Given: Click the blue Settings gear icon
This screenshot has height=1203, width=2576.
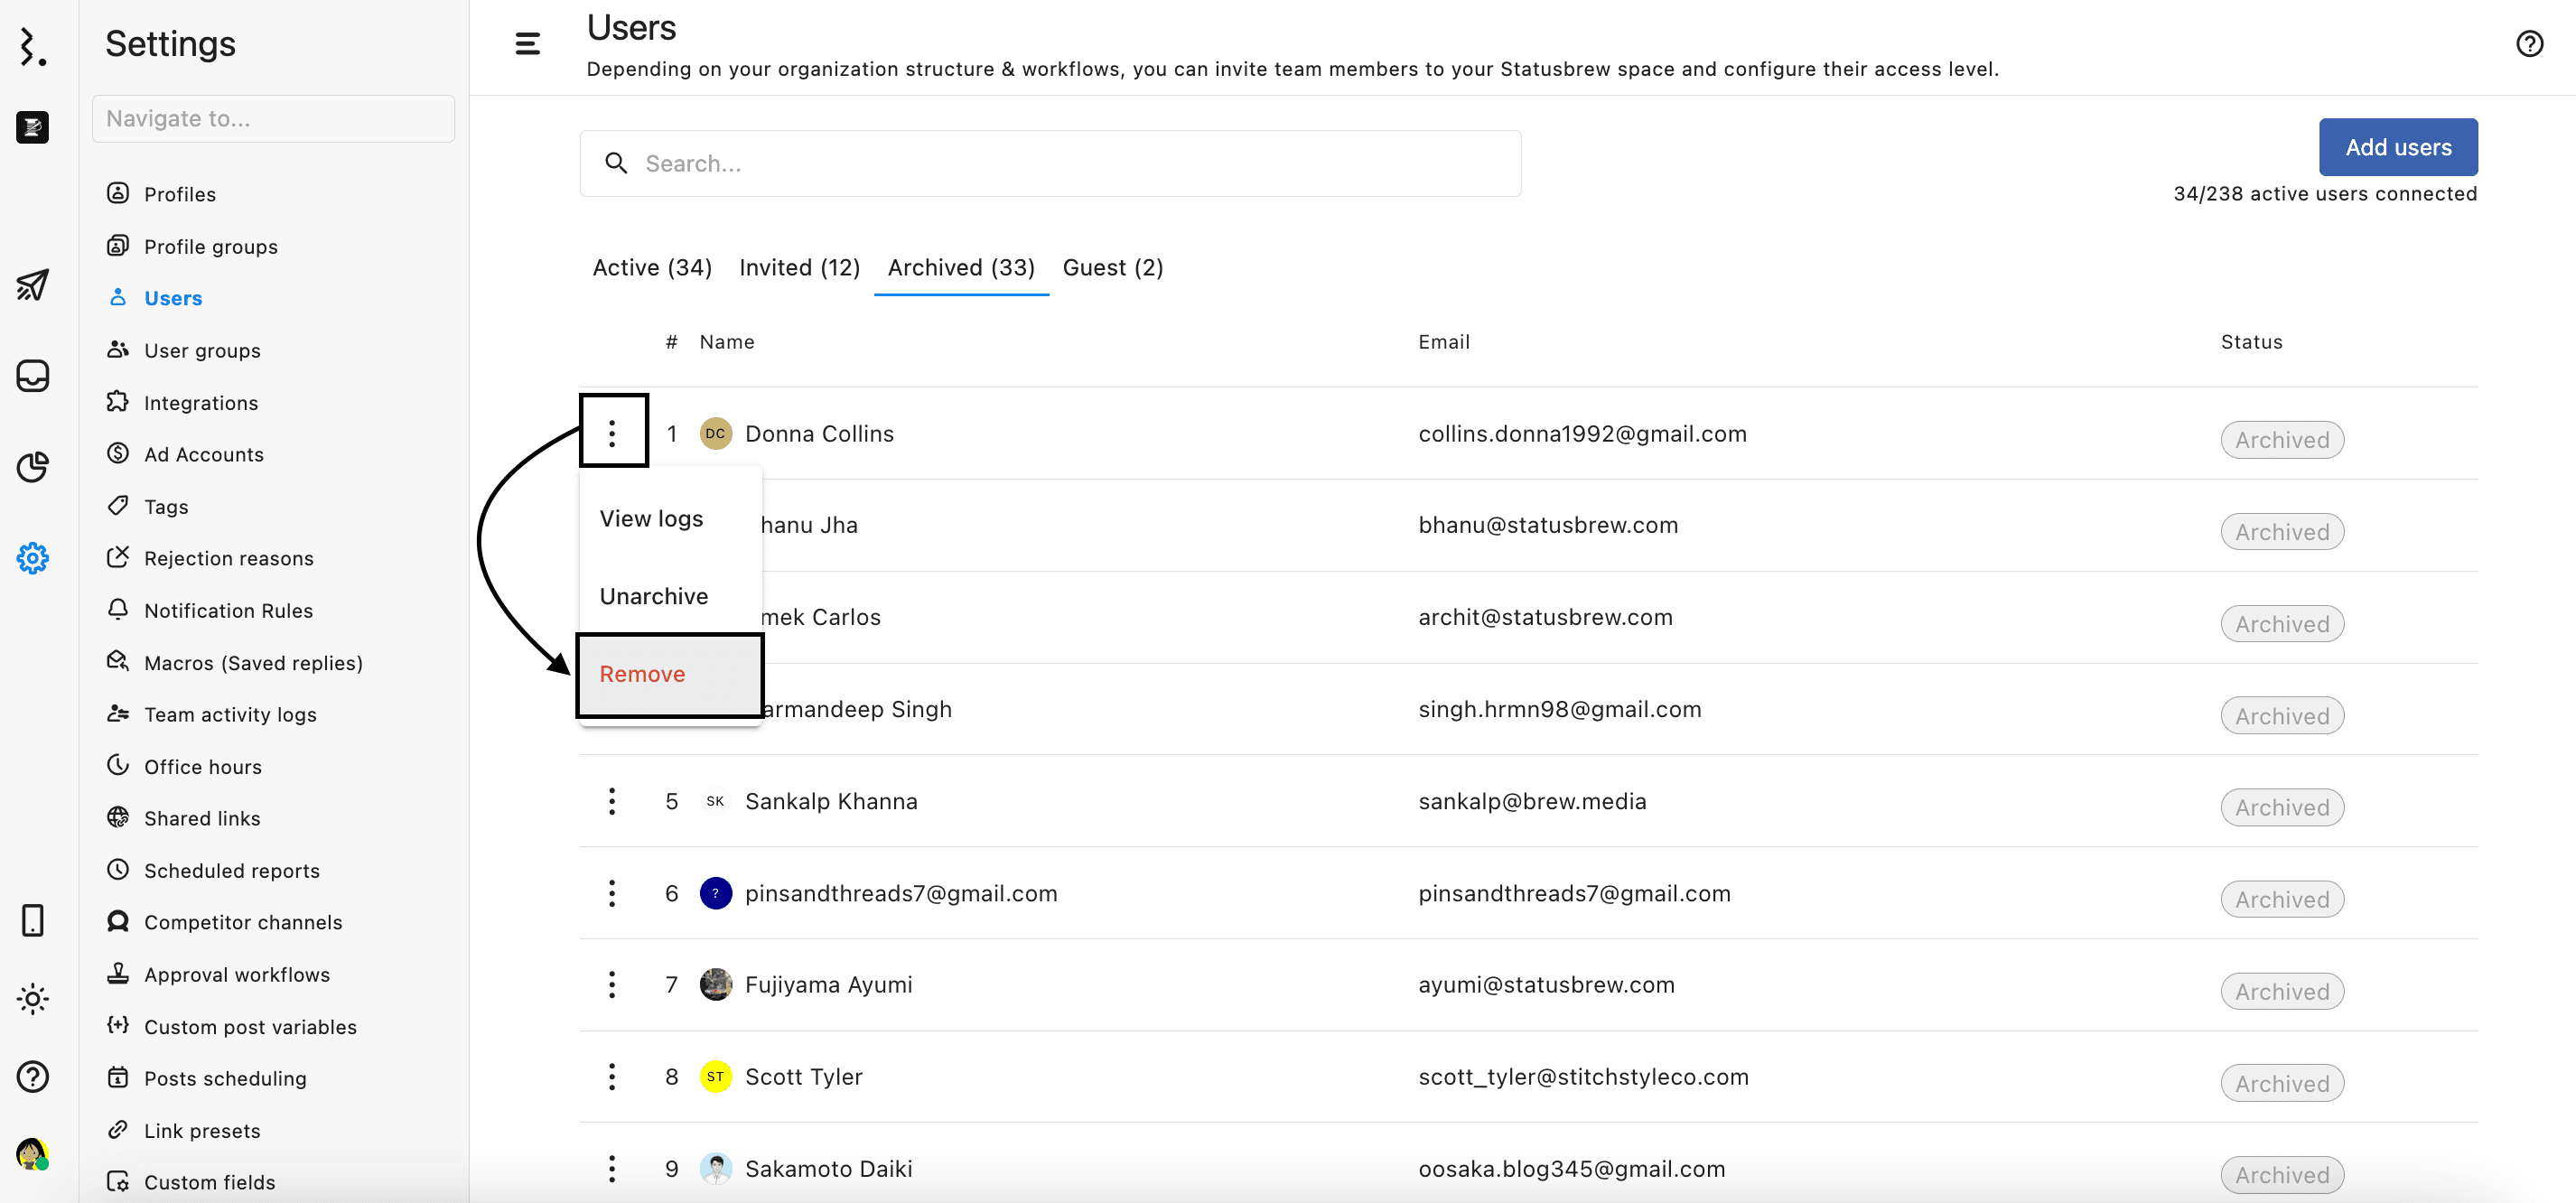Looking at the screenshot, I should point(32,558).
